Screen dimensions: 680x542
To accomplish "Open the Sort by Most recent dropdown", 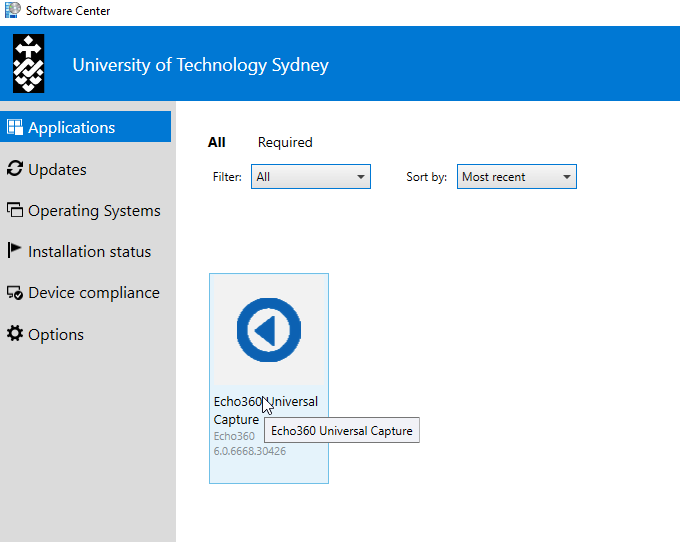I will pyautogui.click(x=517, y=176).
